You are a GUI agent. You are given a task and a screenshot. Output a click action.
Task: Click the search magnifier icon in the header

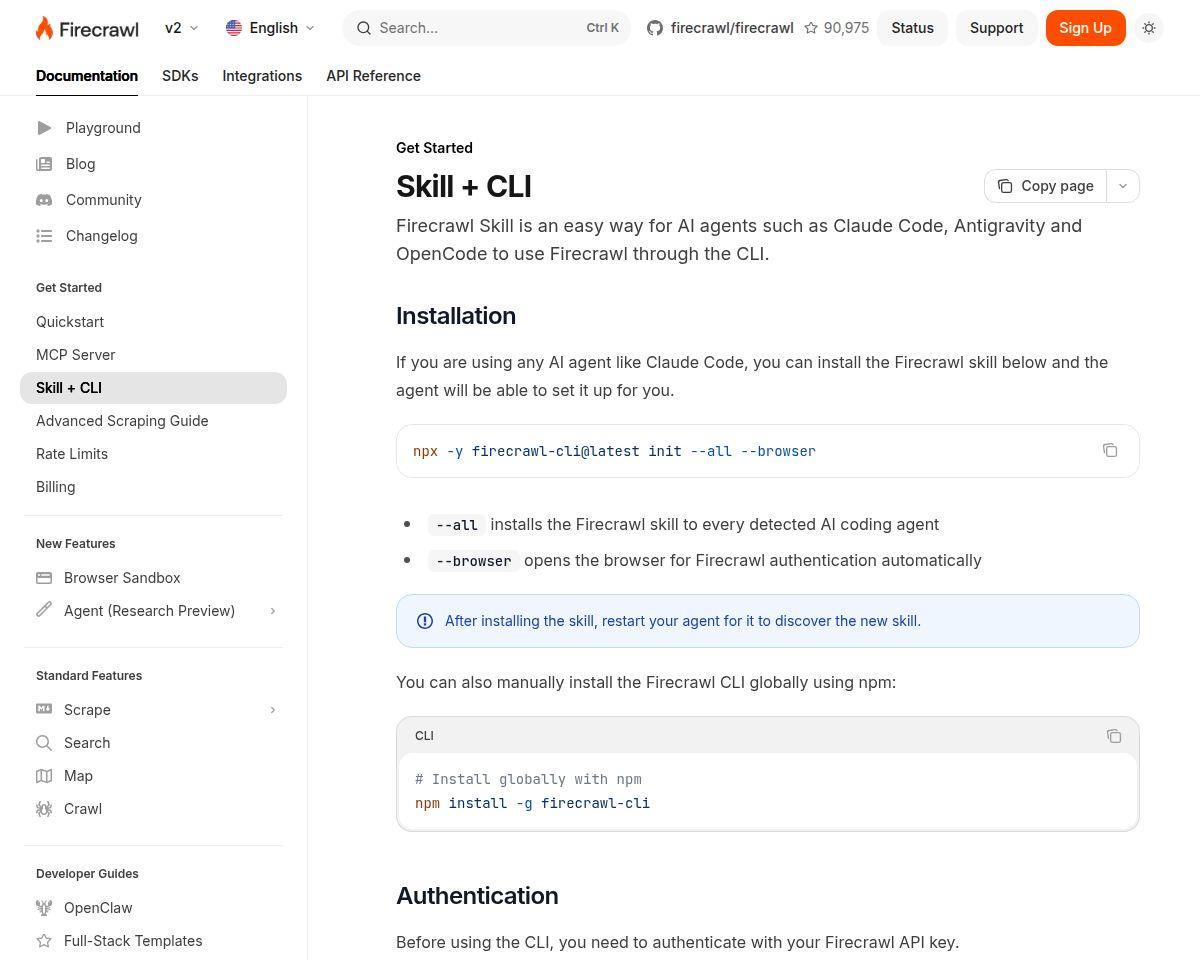point(365,28)
